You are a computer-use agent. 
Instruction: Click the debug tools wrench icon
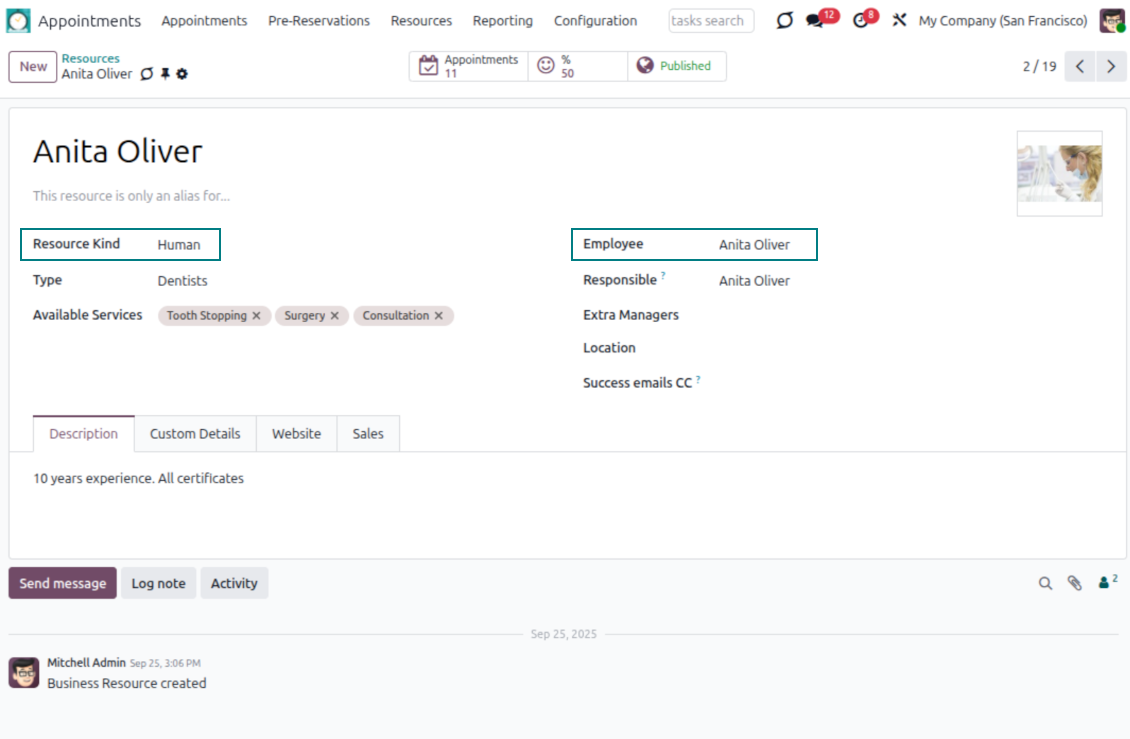899,20
